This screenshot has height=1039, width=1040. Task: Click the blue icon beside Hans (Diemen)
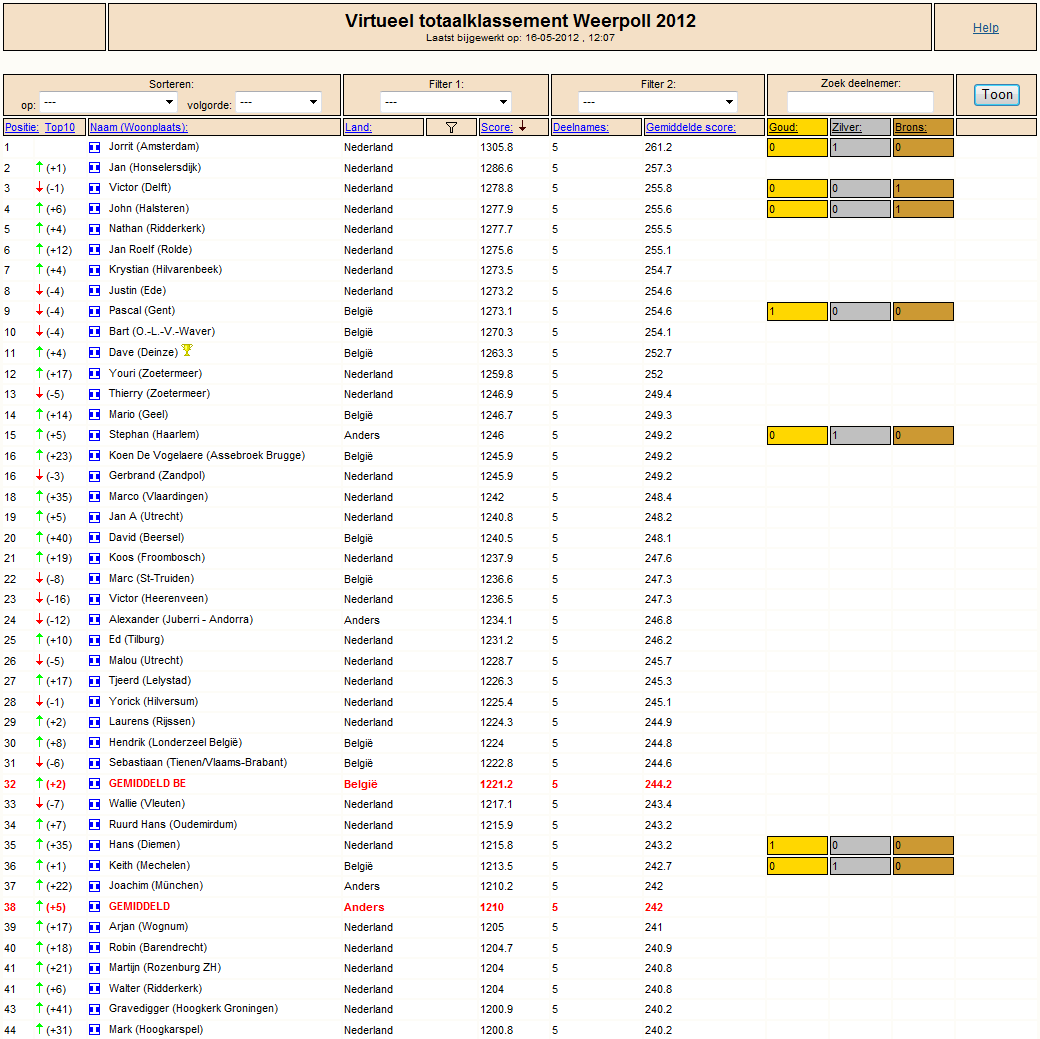[94, 845]
